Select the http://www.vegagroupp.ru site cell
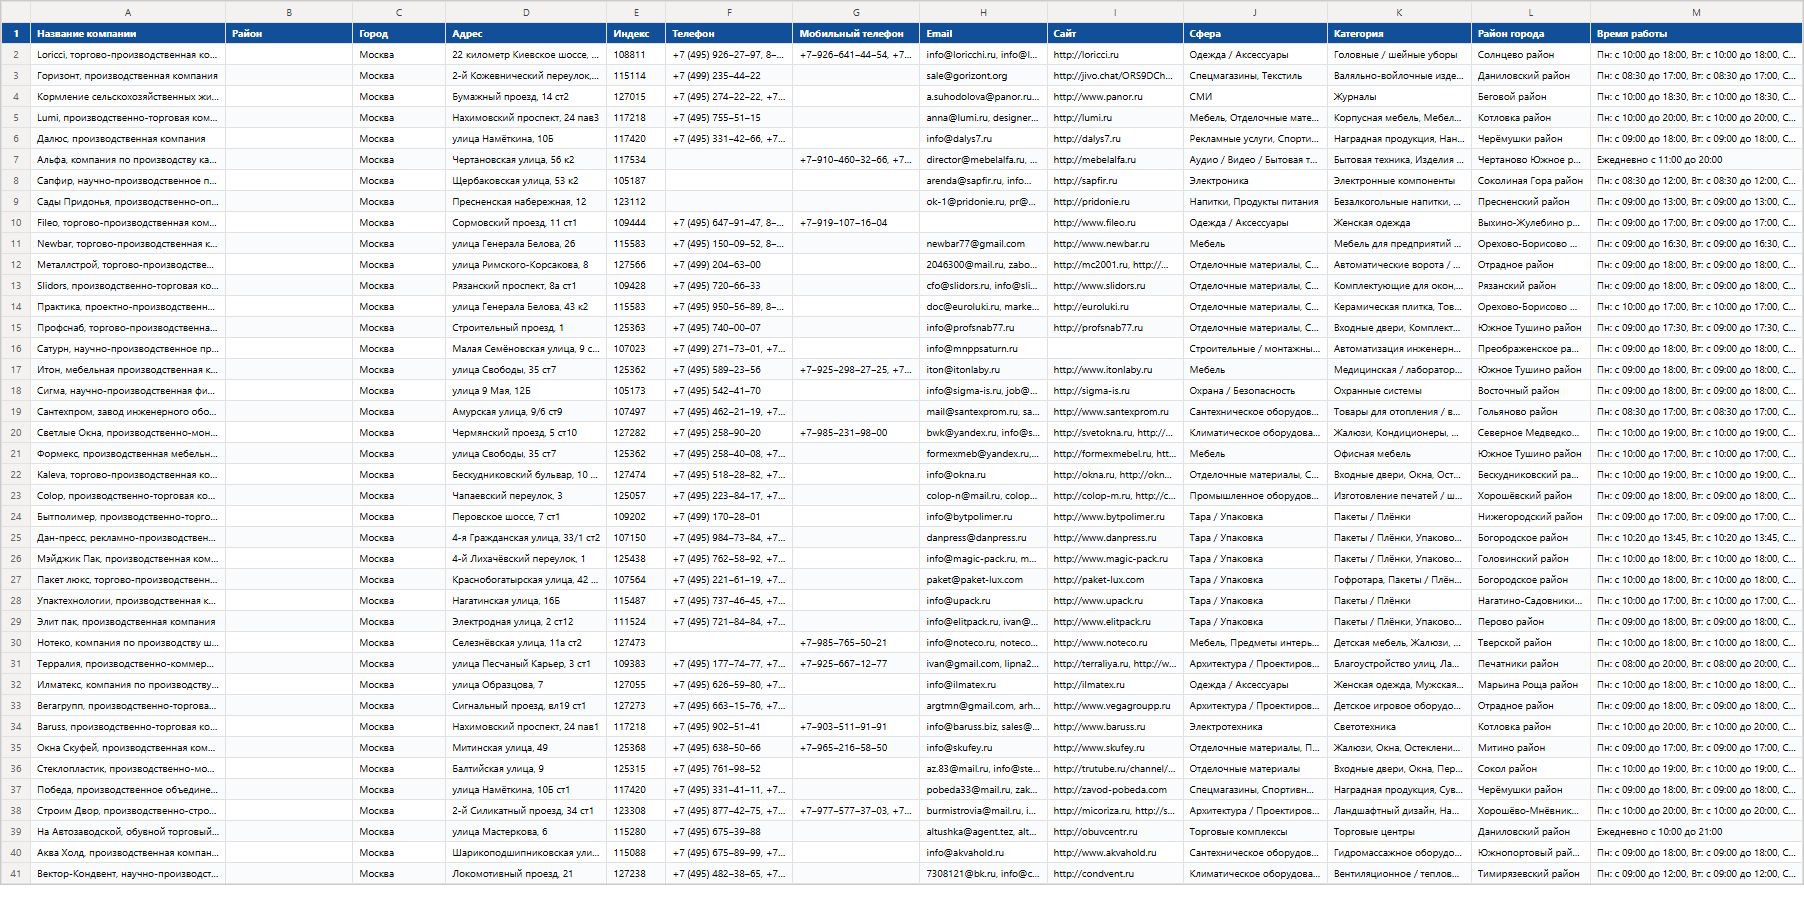1804x902 pixels. [x=1115, y=706]
